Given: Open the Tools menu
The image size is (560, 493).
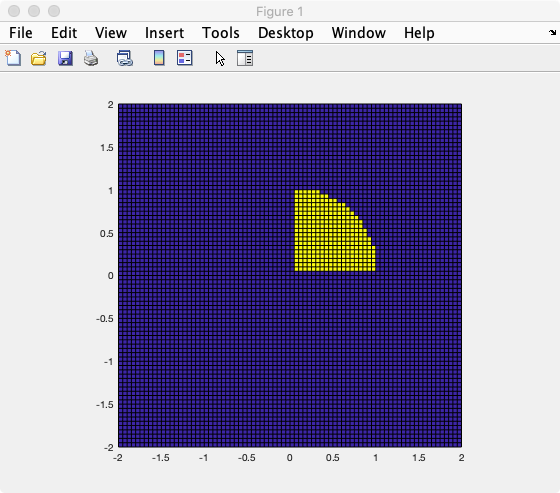Looking at the screenshot, I should coord(221,33).
